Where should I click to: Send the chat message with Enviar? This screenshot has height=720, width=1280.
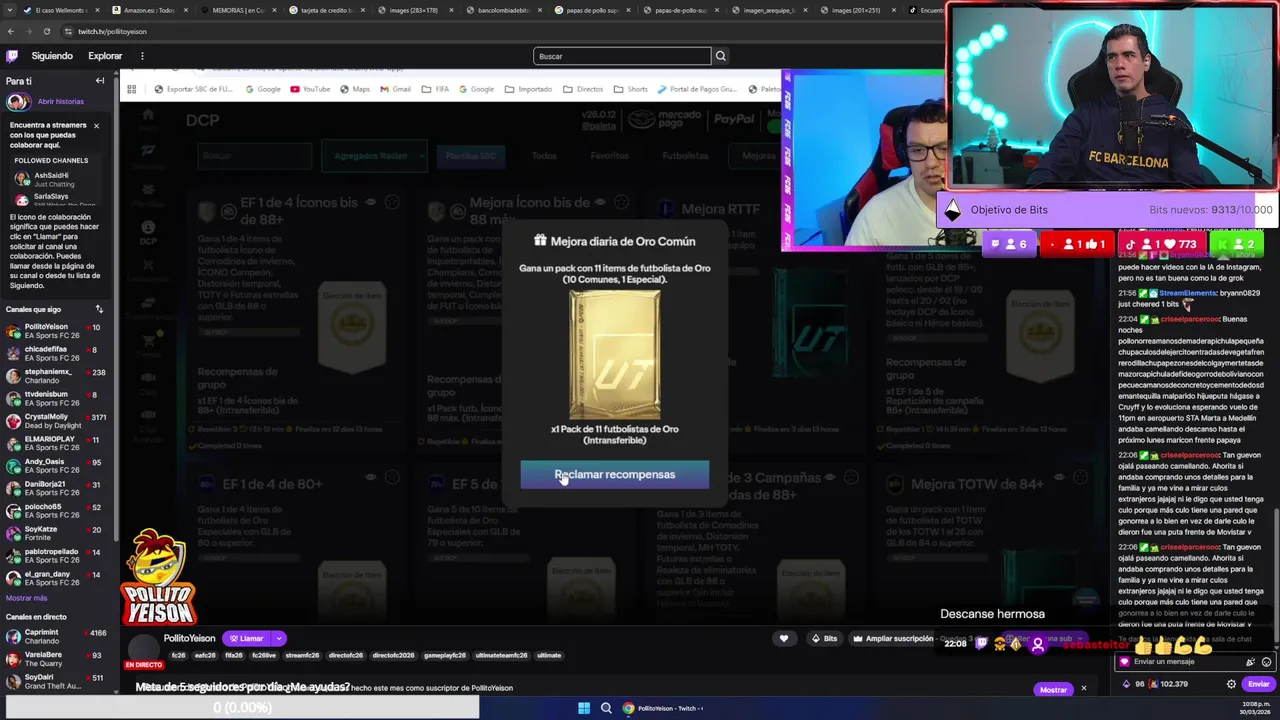pos(1258,684)
